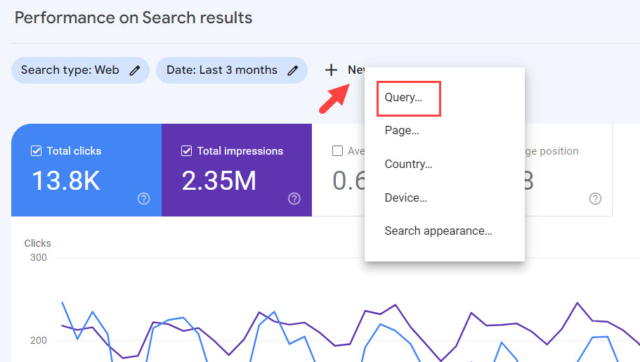Edit the Date: Last 3 months filter
This screenshot has height=362, width=640.
point(292,71)
